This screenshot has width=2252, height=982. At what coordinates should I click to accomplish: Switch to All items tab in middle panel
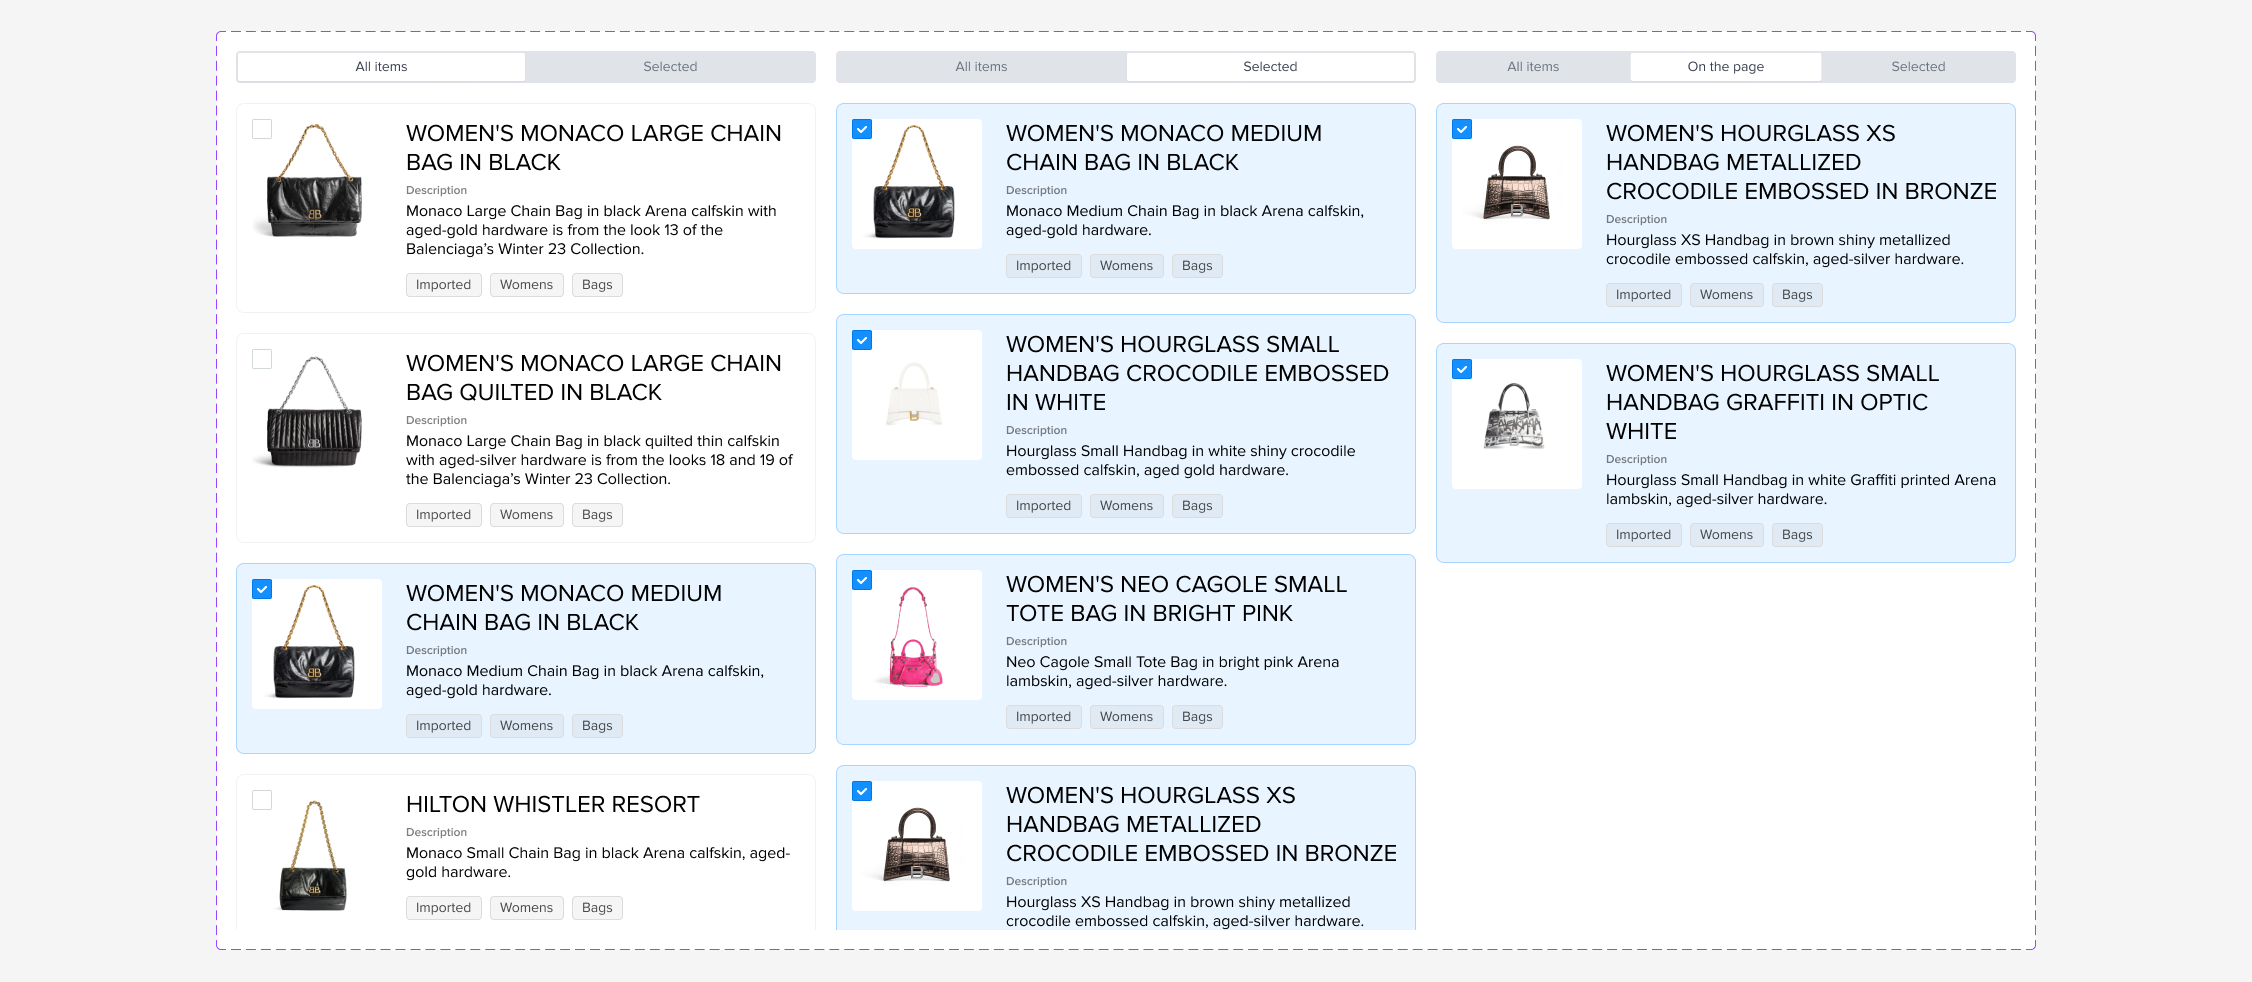[x=981, y=67]
